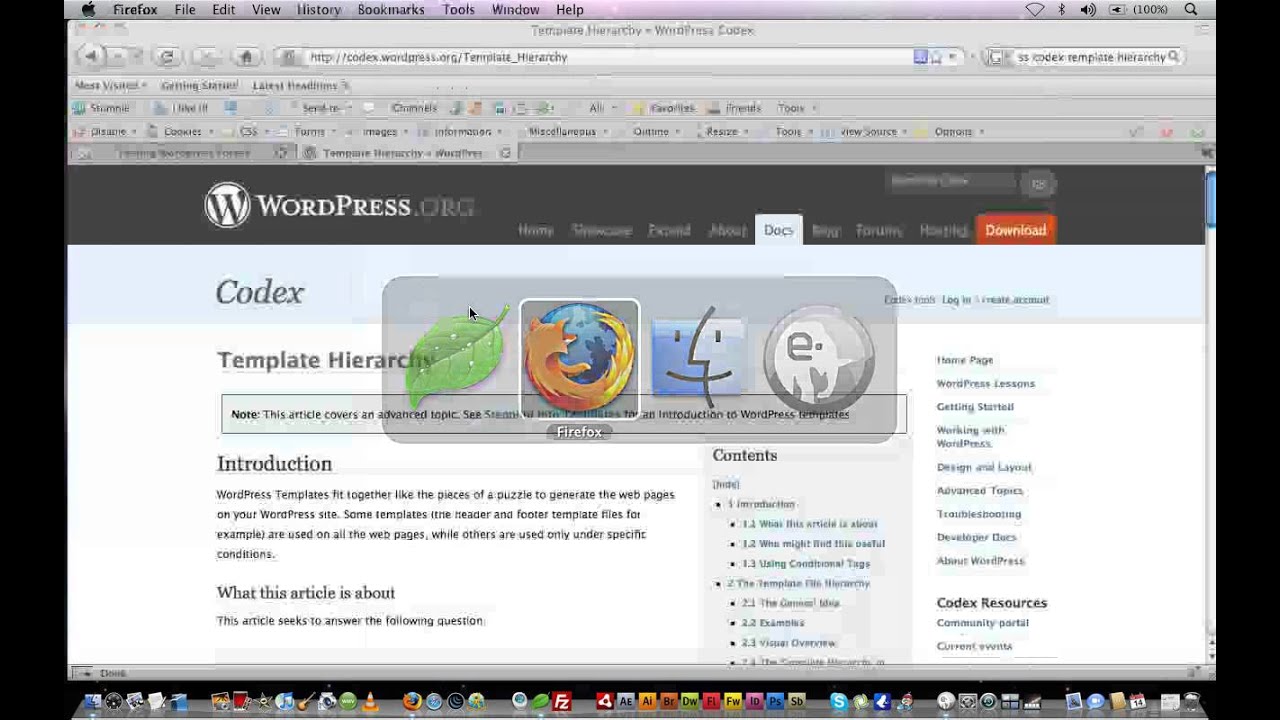
Task: Open Illustrator (Ai) in the Dock
Action: (647, 702)
